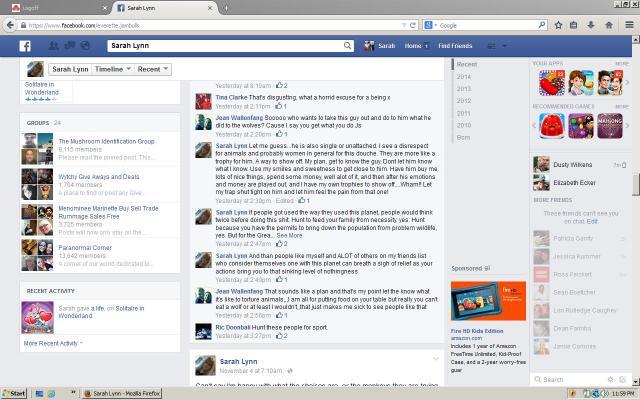Screen dimensions: 640x400
Task: Jump to Born on timeline
Action: click(463, 138)
